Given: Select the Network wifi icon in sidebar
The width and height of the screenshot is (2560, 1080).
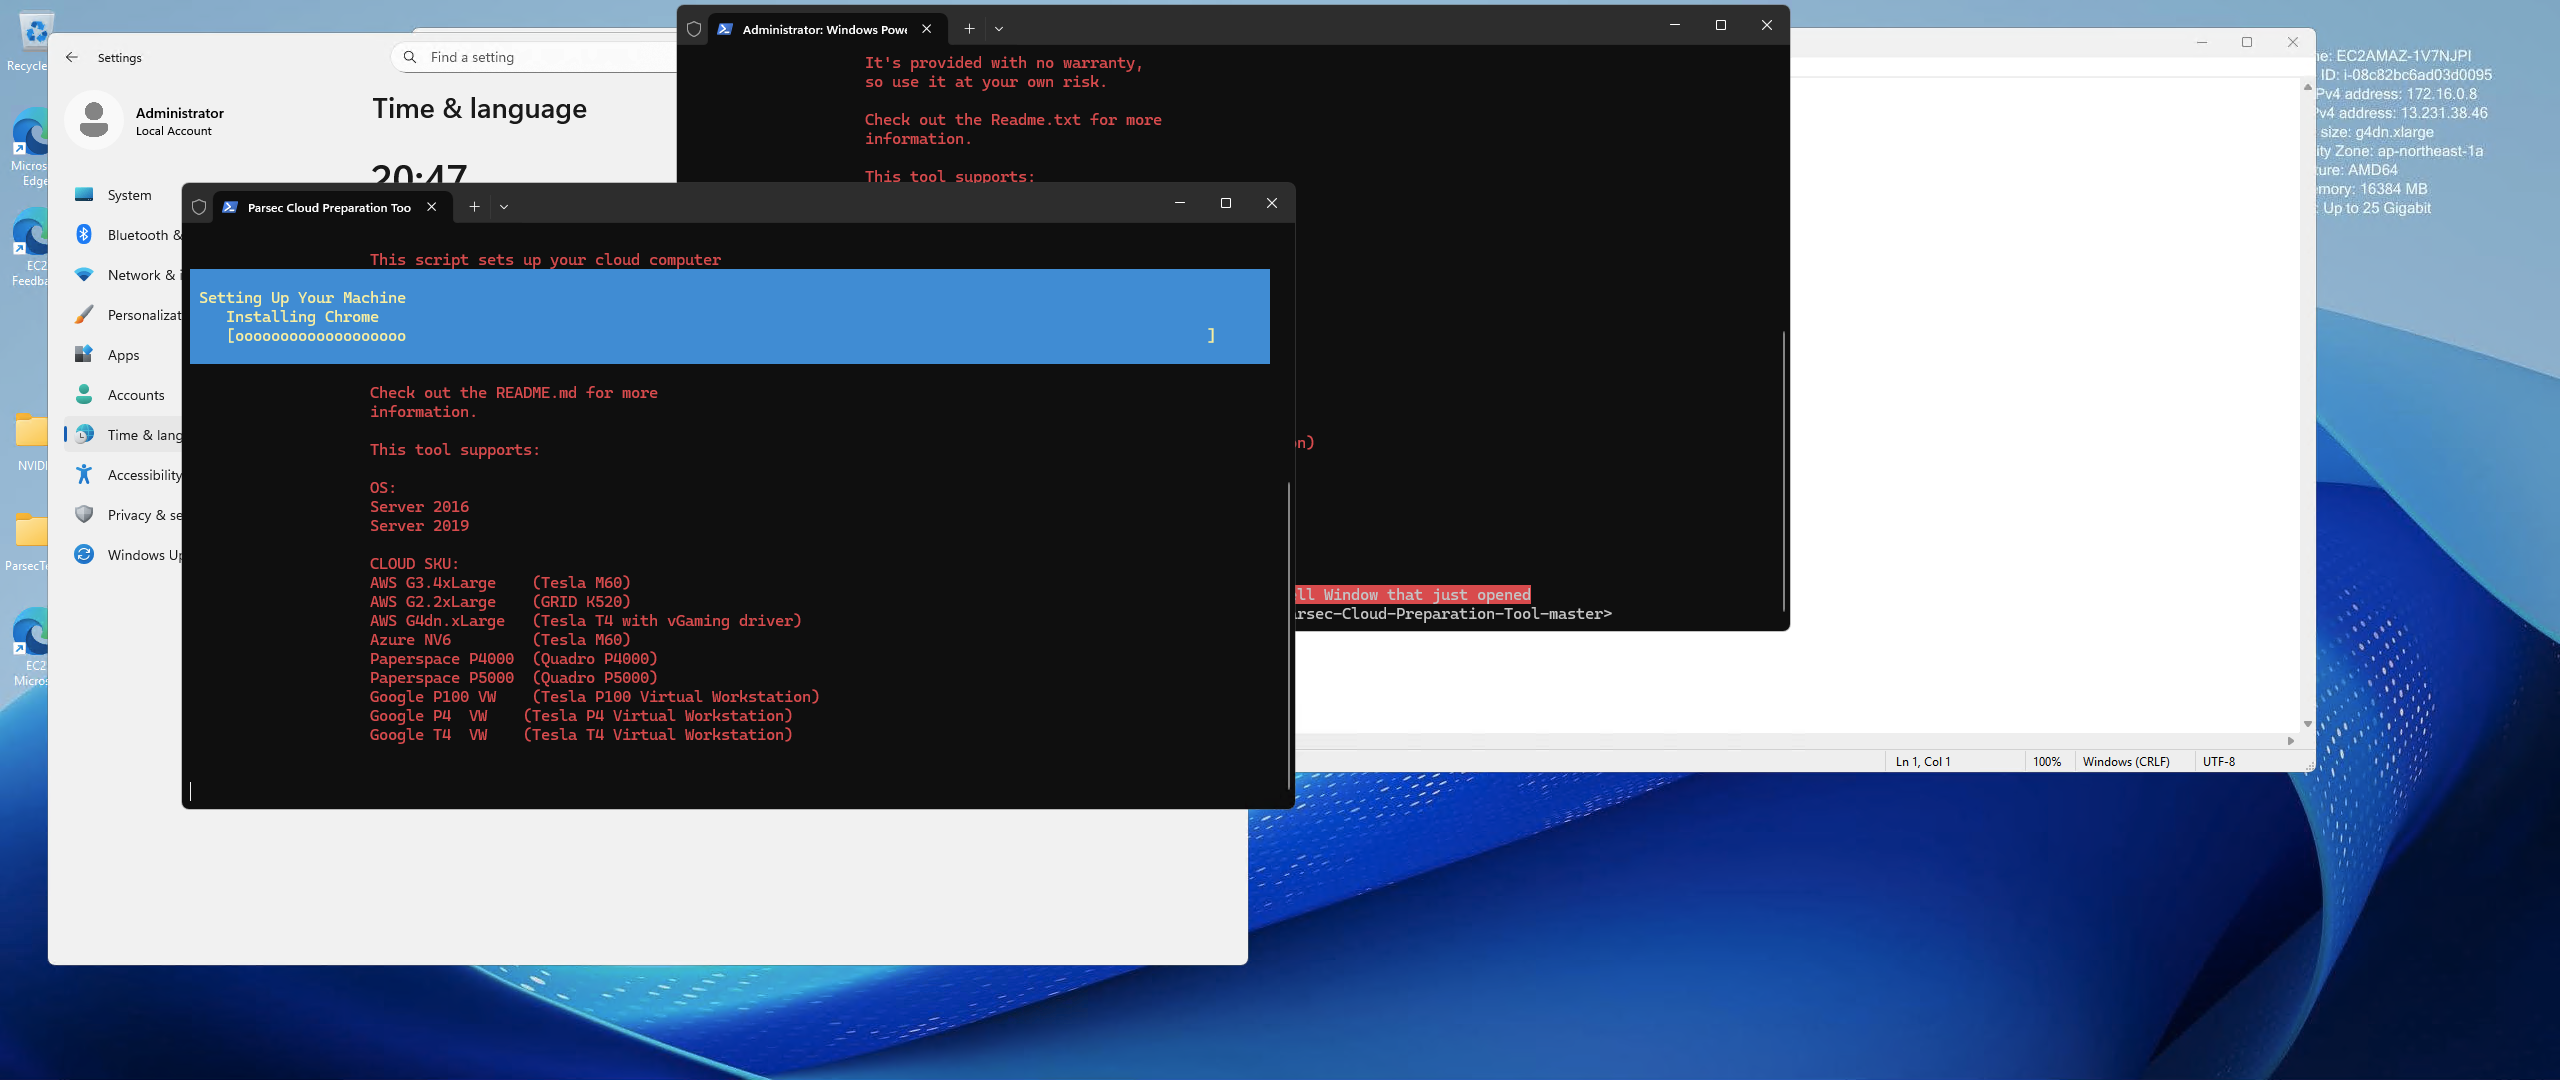Looking at the screenshot, I should pos(84,275).
